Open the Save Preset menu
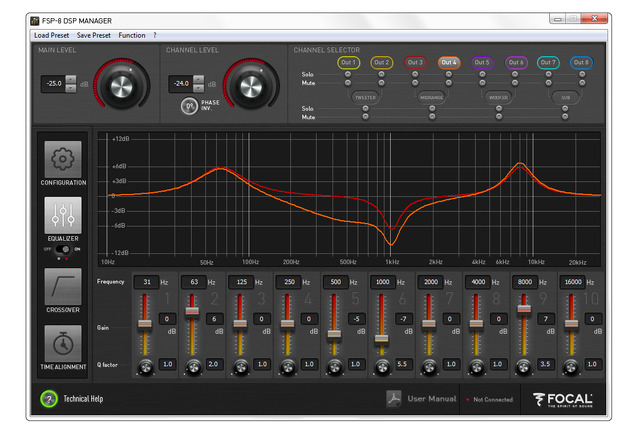This screenshot has width=640, height=426. [93, 35]
